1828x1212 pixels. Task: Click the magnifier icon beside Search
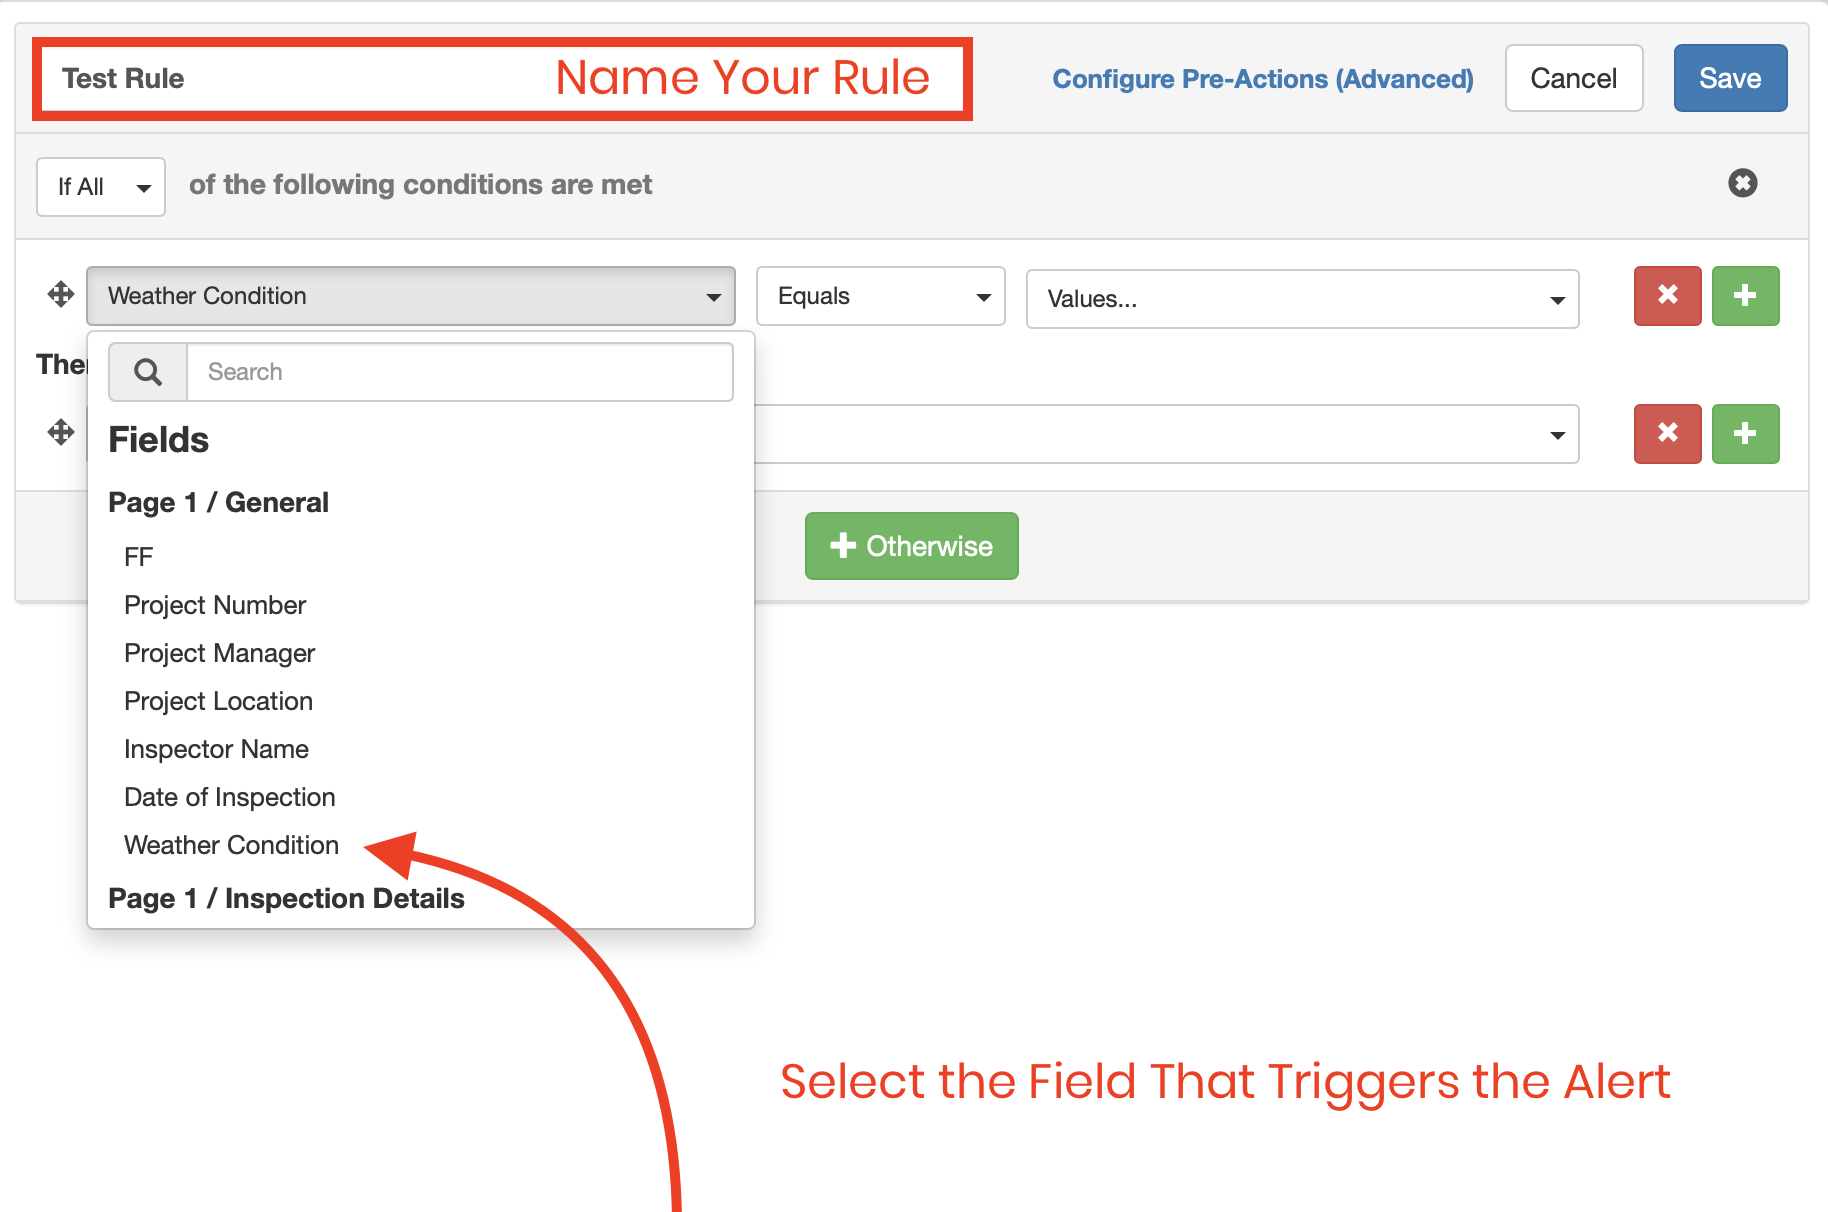point(148,372)
